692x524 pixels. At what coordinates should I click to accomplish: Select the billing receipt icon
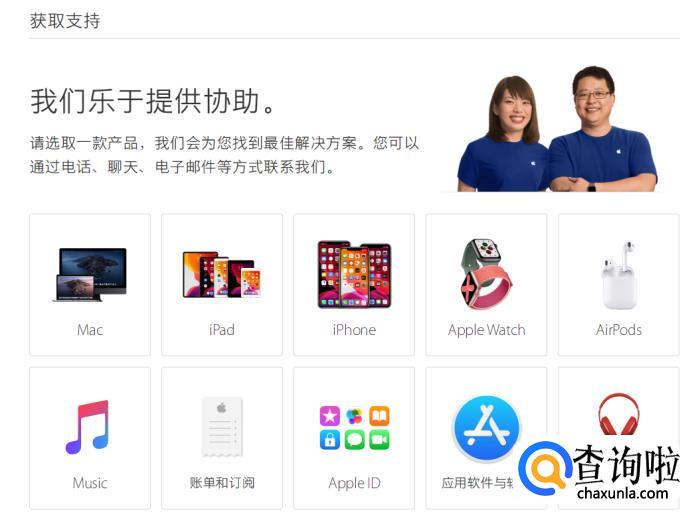(222, 427)
